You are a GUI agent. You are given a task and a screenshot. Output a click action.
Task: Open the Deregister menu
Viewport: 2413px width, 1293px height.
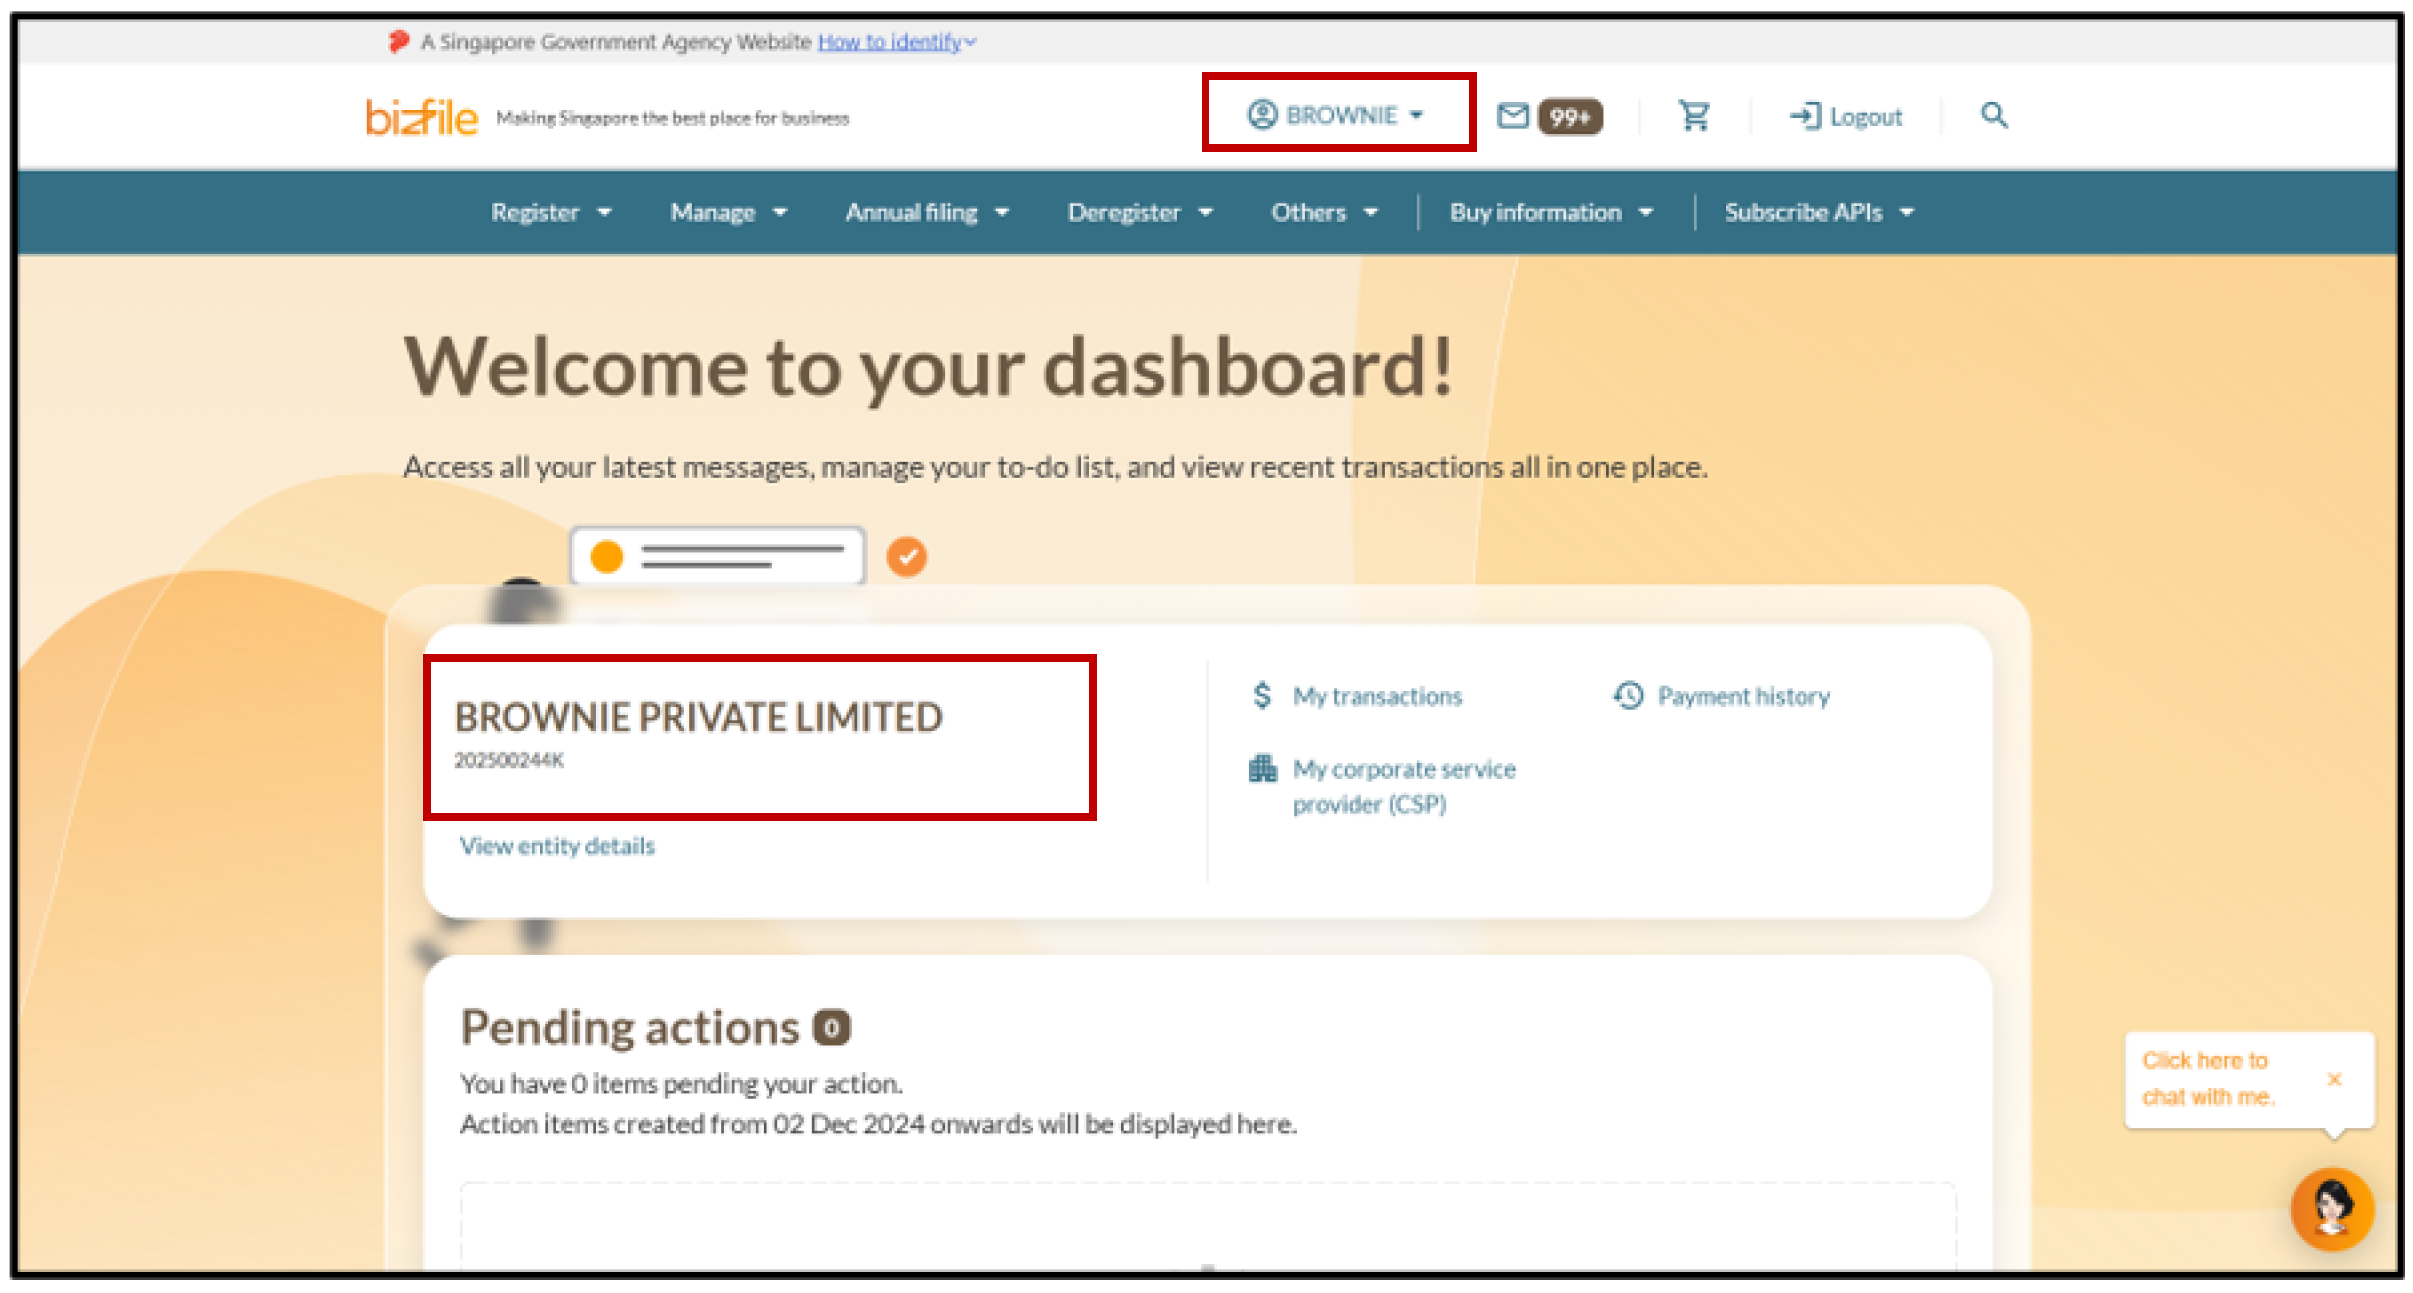(1139, 212)
